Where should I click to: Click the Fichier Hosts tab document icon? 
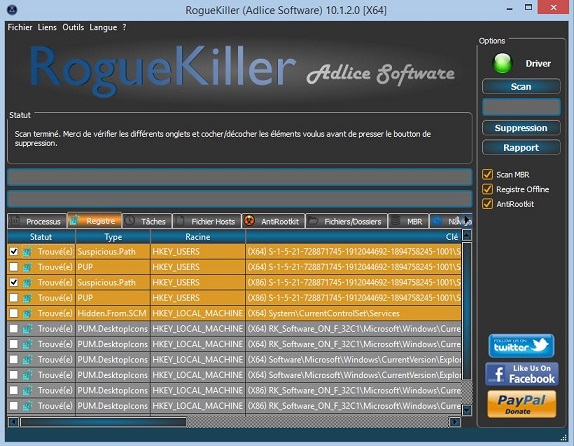(180, 220)
